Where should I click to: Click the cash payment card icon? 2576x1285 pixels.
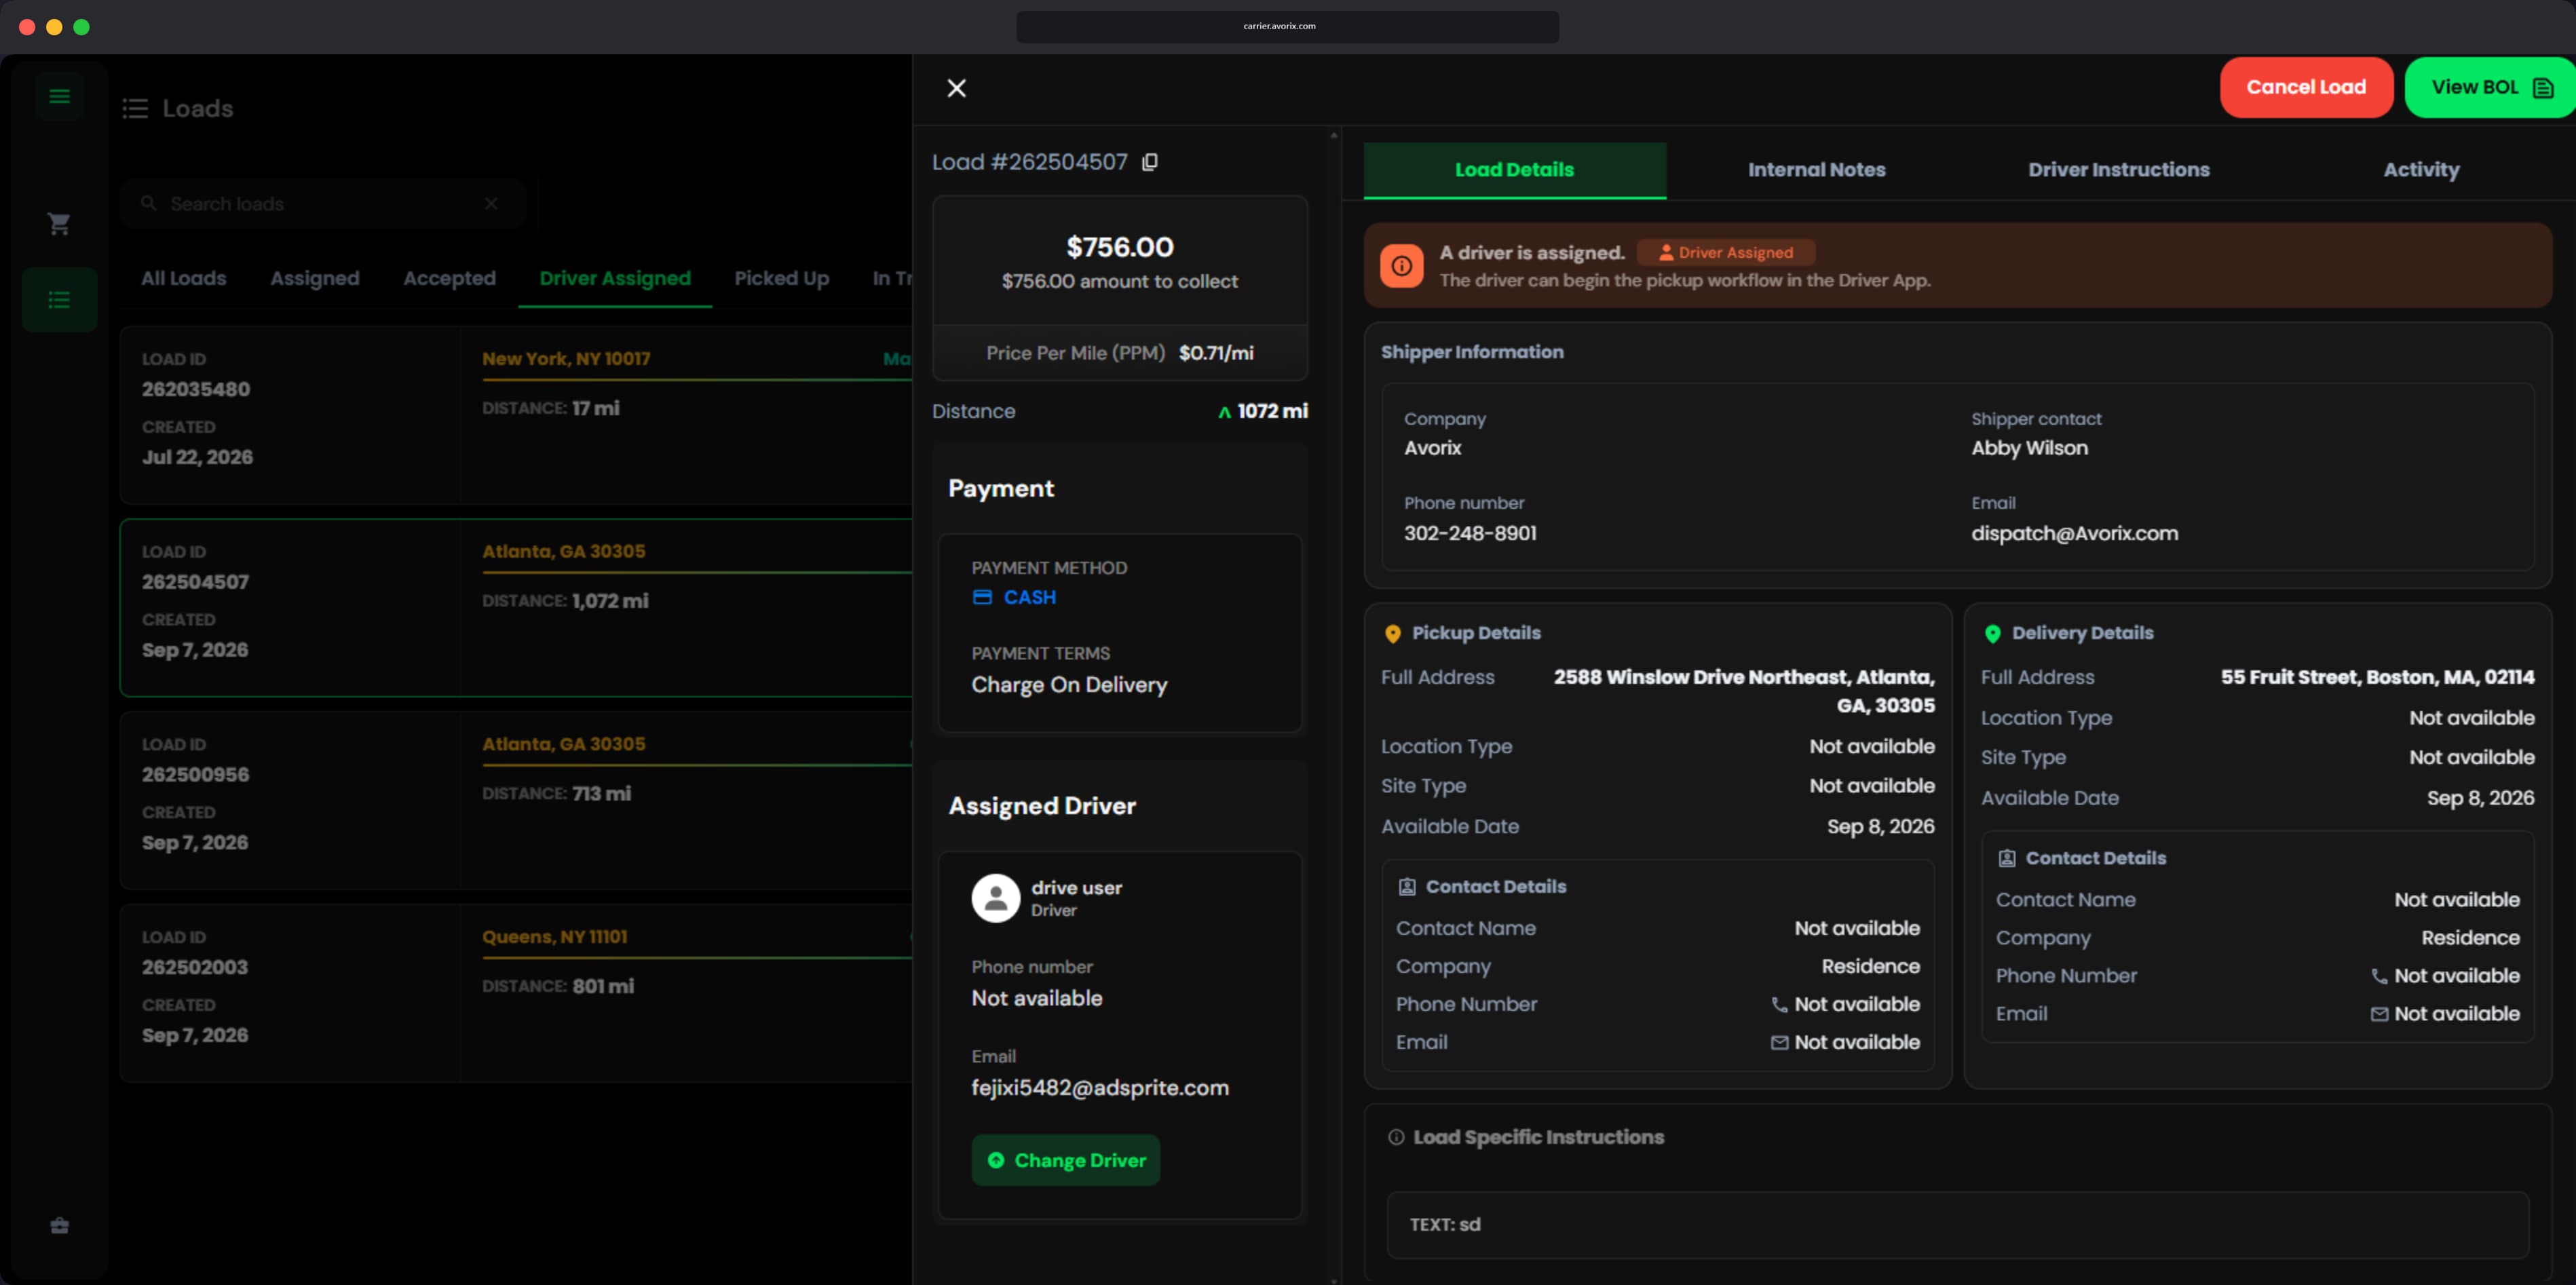point(982,597)
